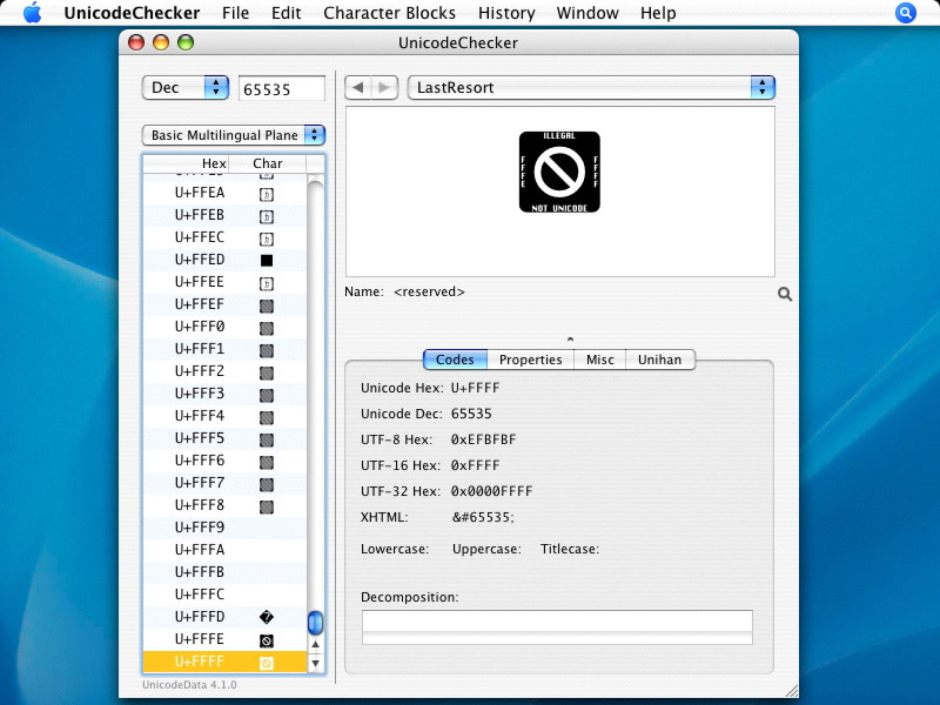Select the U+FFF2 row
940x705 pixels.
(x=225, y=372)
